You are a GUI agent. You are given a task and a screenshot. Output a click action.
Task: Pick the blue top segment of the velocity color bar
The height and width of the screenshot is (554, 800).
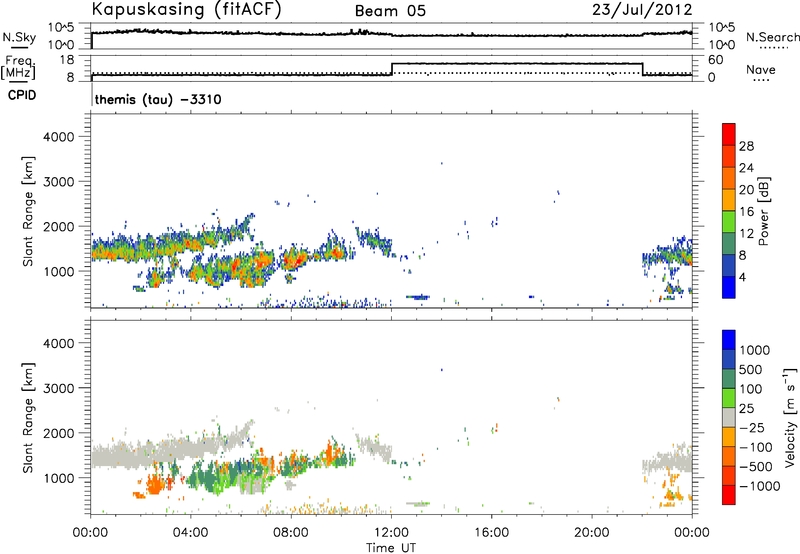tap(729, 340)
